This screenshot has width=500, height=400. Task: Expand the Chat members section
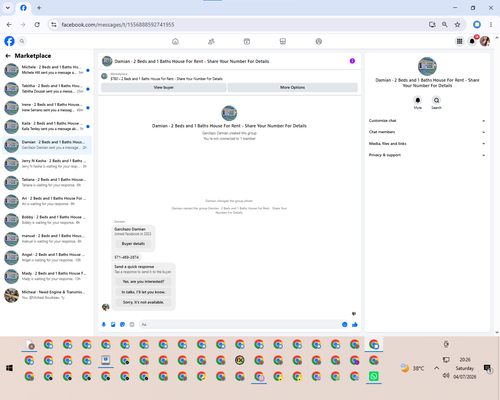pyautogui.click(x=427, y=132)
